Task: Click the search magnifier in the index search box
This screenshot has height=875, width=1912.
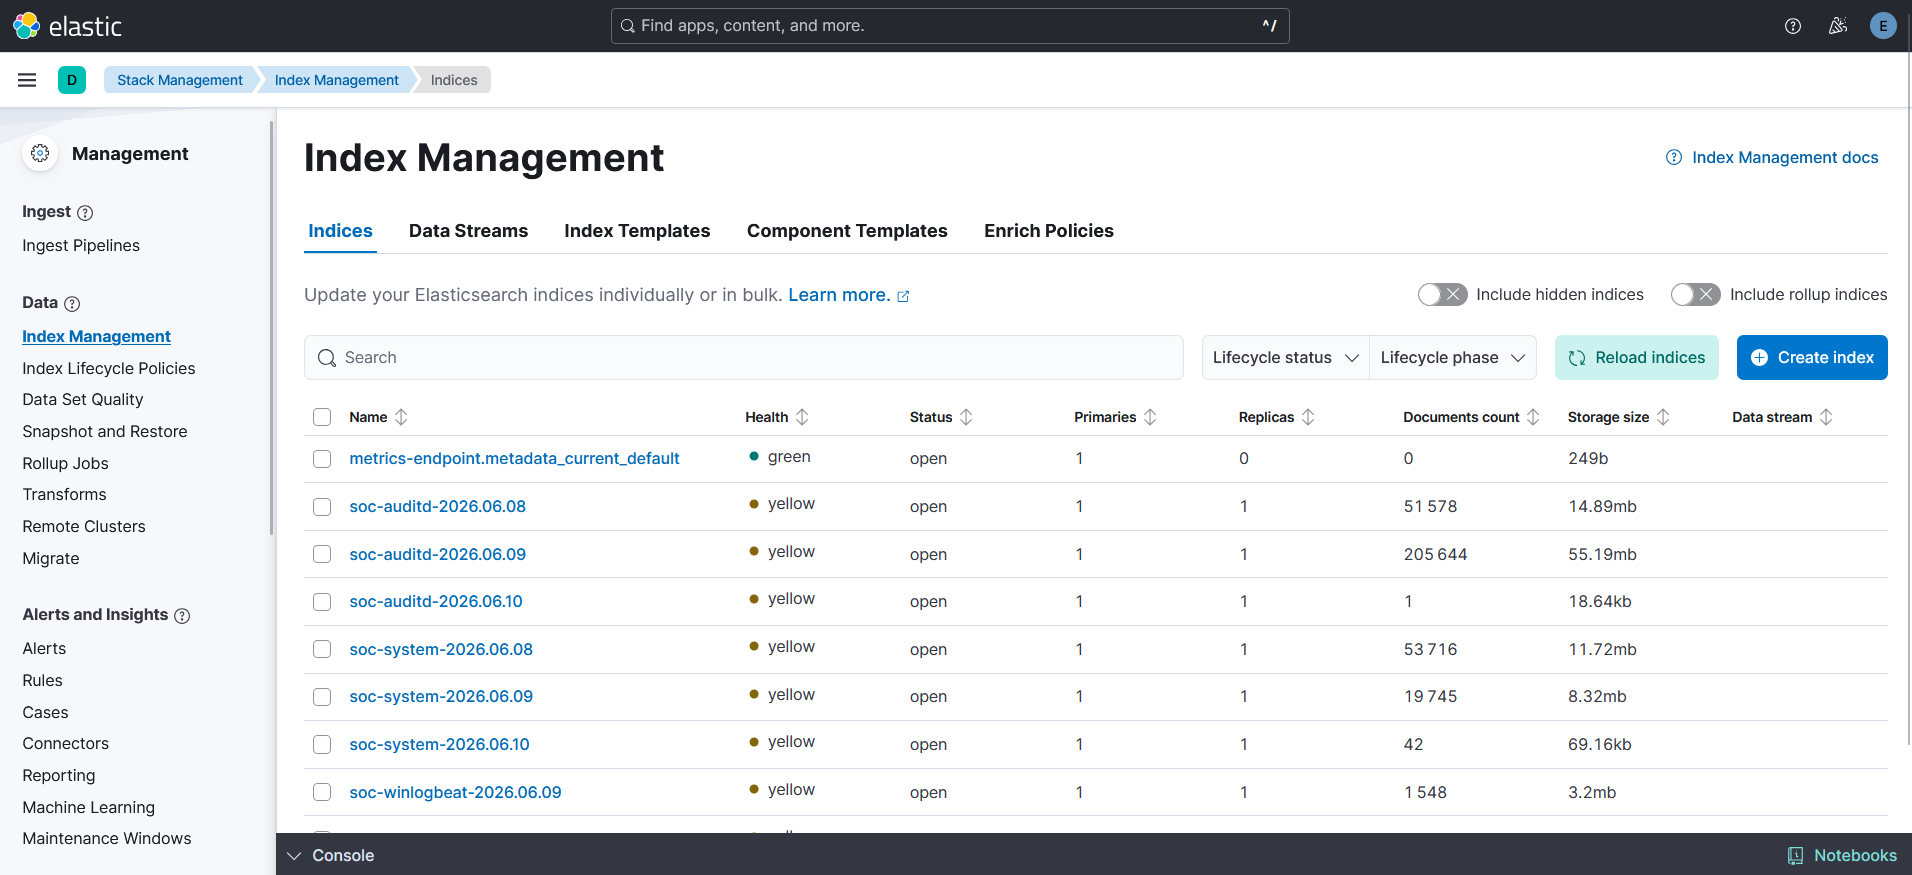Action: coord(326,358)
